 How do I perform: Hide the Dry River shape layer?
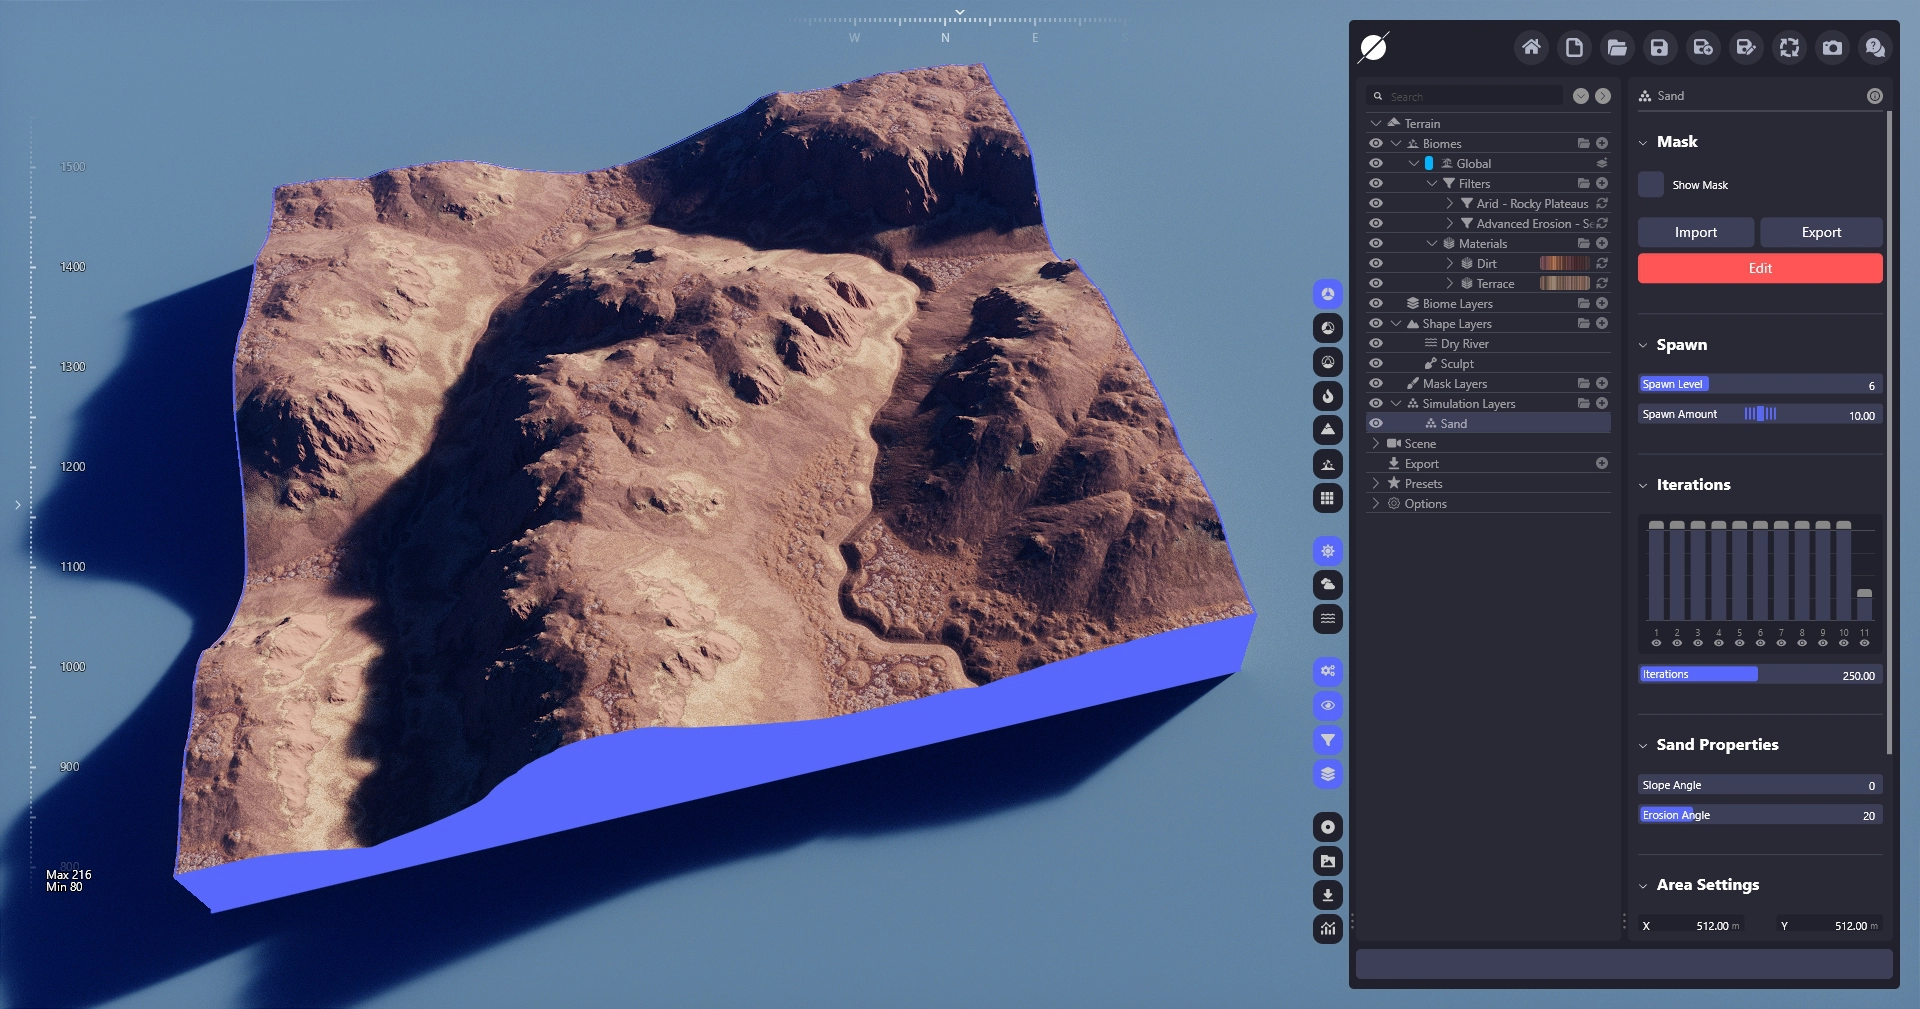pos(1376,343)
